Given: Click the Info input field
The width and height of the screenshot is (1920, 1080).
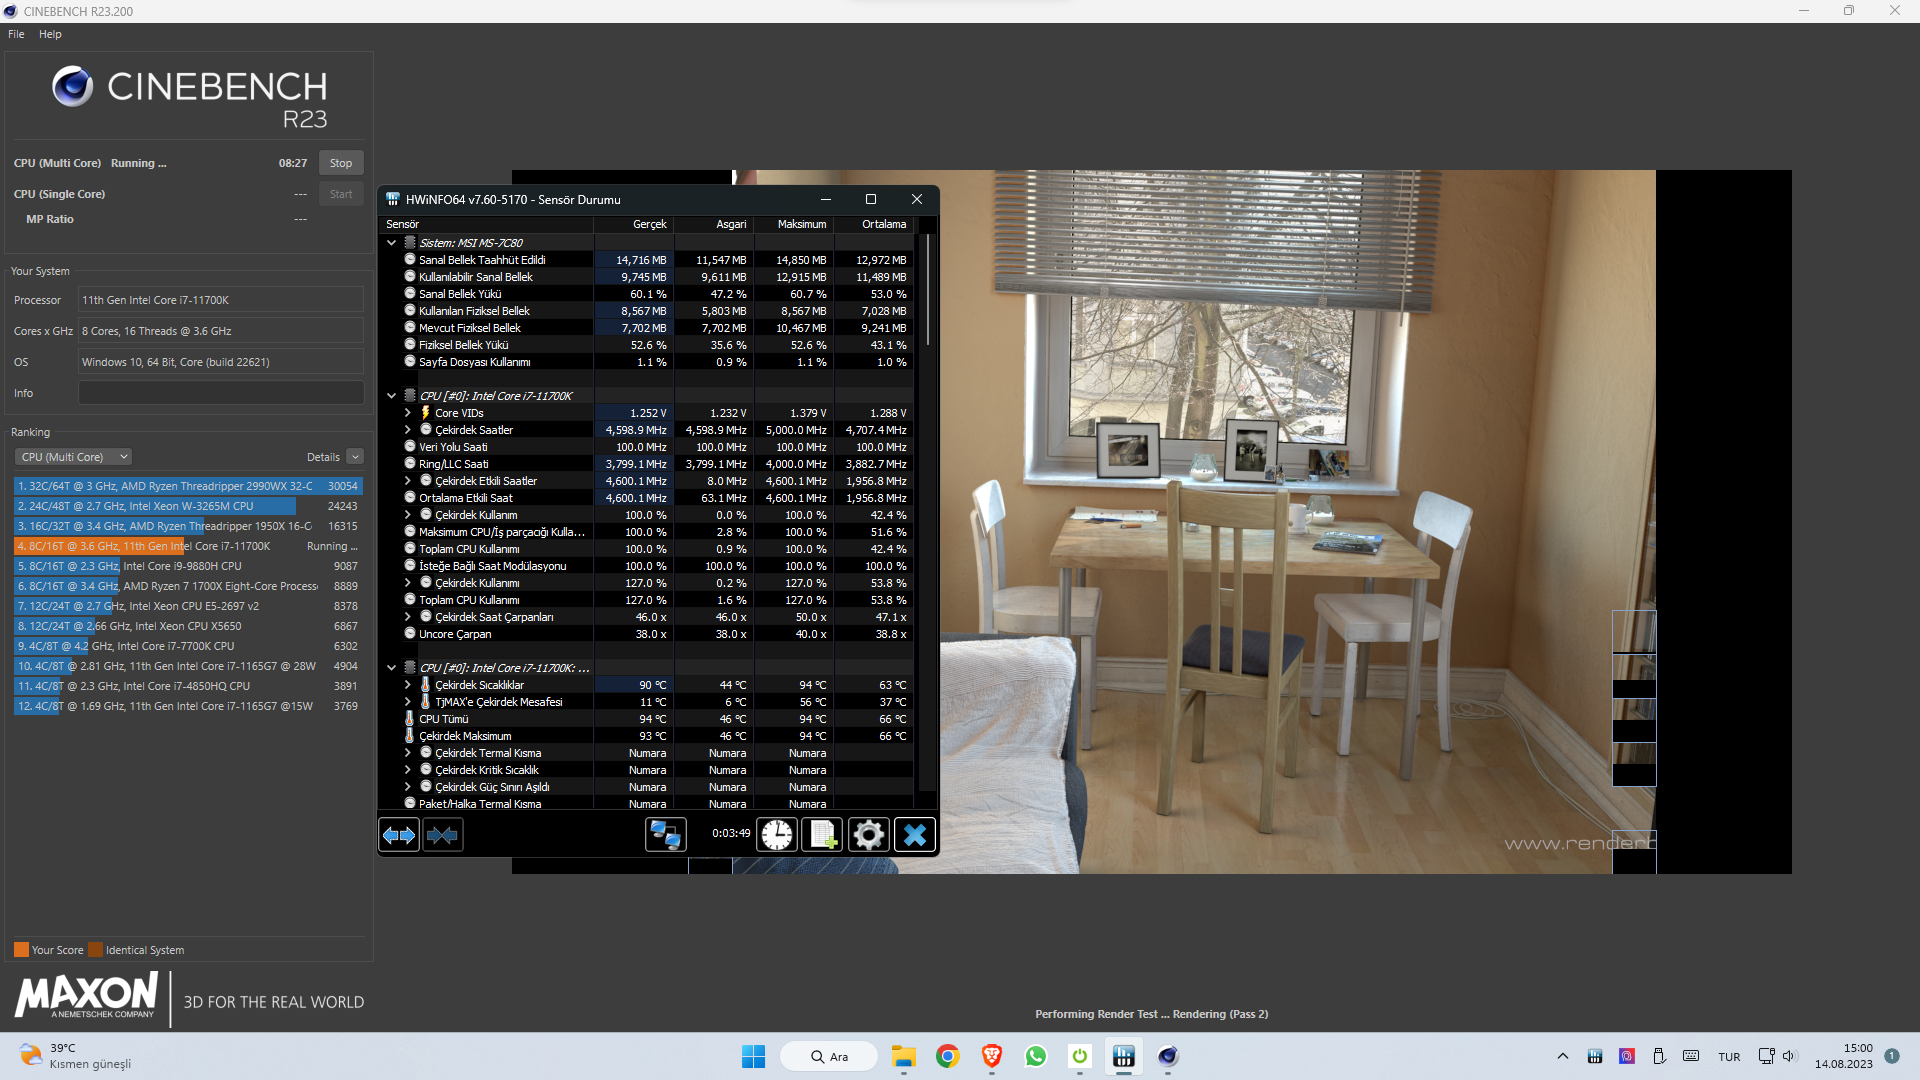Looking at the screenshot, I should coord(221,393).
